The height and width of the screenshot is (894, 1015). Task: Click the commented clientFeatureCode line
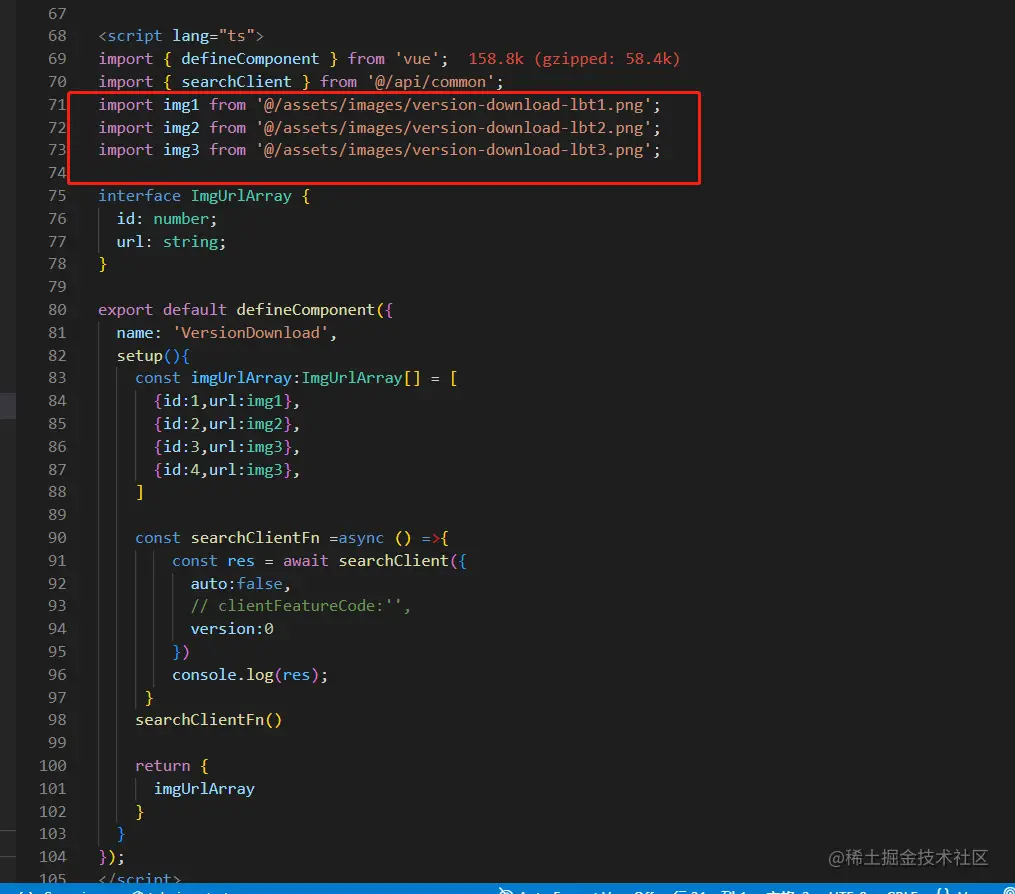click(300, 606)
